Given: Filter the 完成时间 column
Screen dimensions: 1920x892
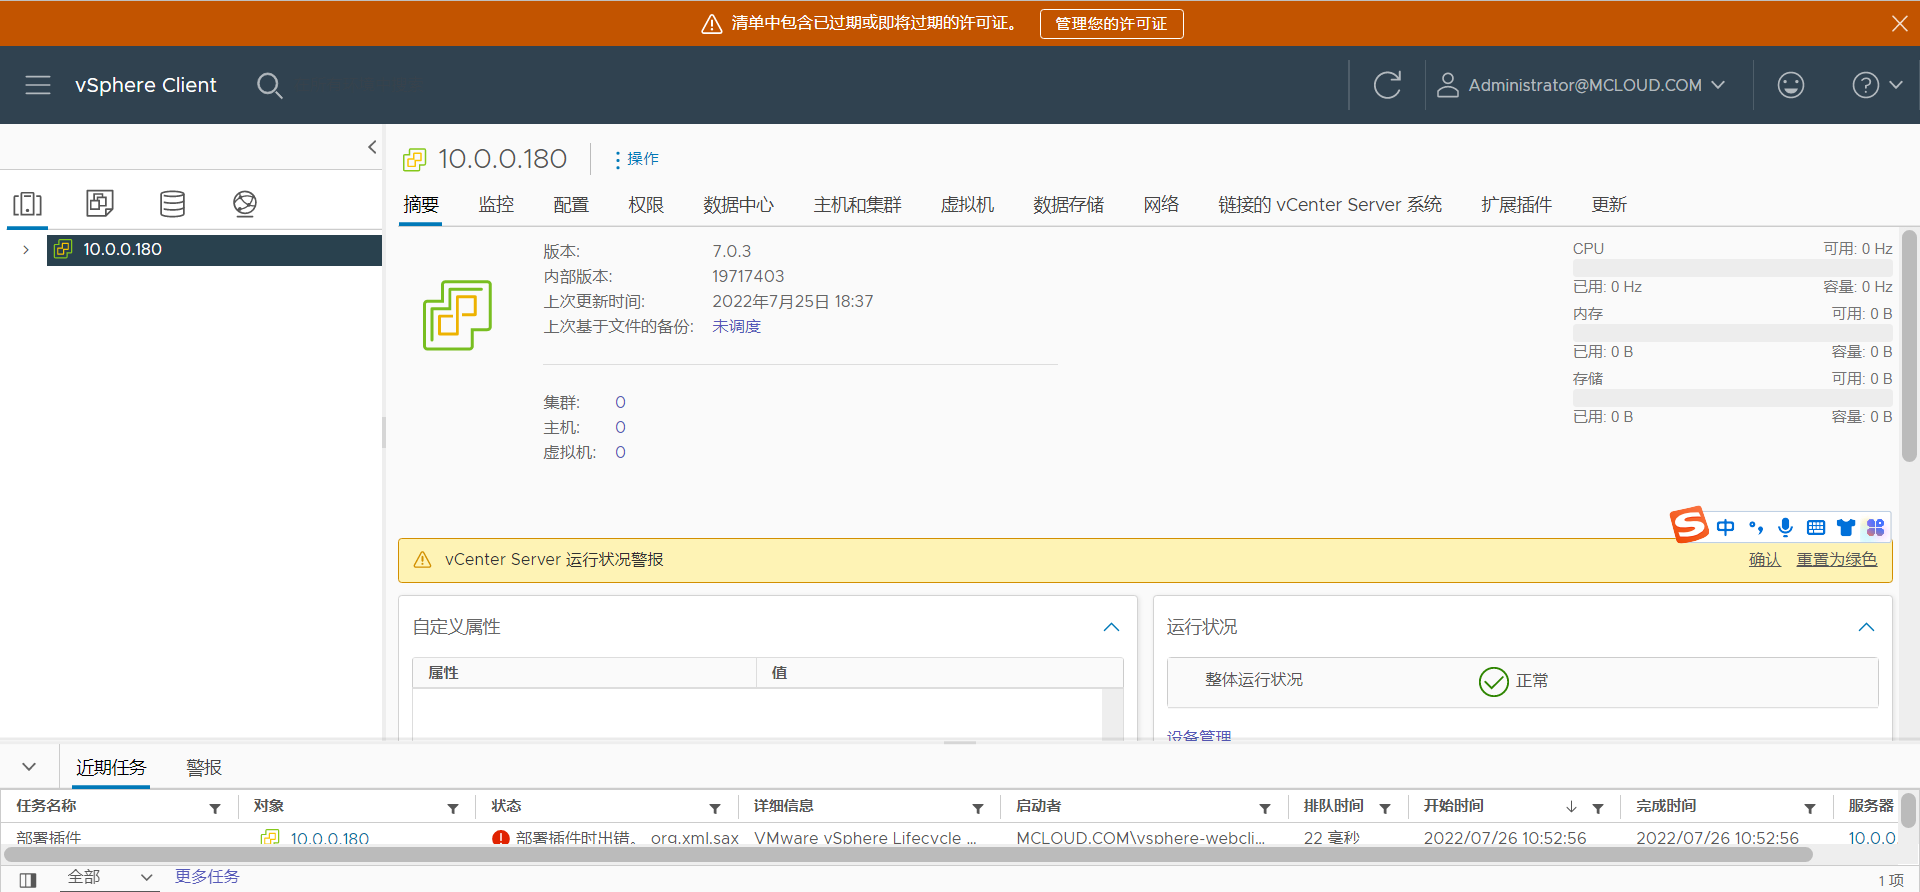Looking at the screenshot, I should point(1810,808).
